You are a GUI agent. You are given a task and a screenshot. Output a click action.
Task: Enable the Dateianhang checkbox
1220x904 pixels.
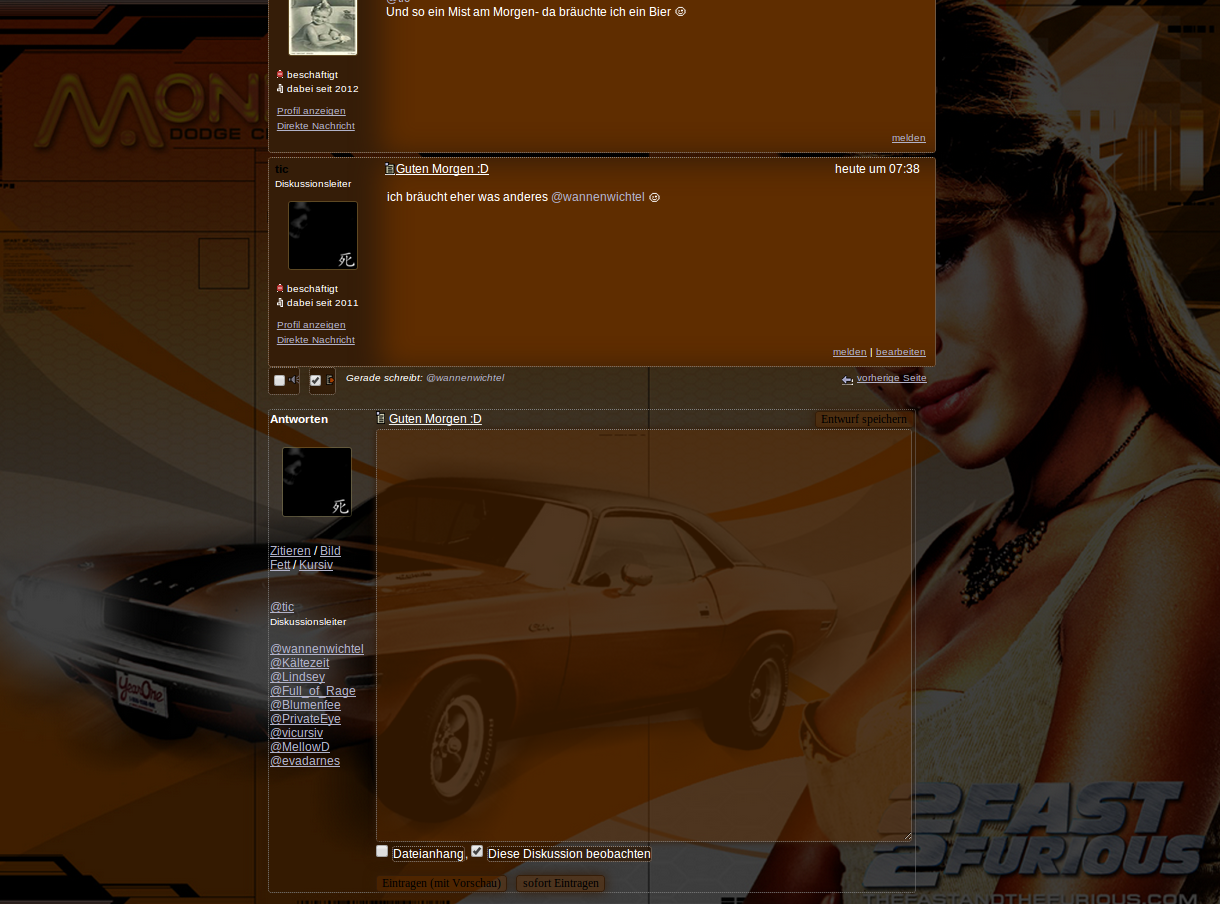pos(382,851)
